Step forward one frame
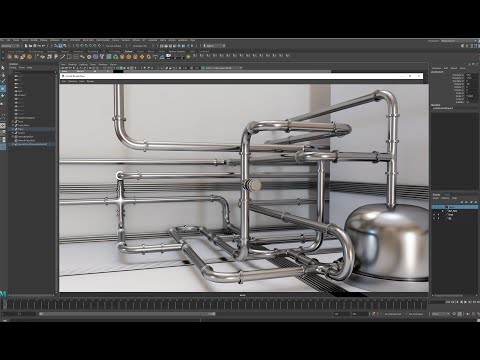The height and width of the screenshot is (360, 480). (x=469, y=302)
